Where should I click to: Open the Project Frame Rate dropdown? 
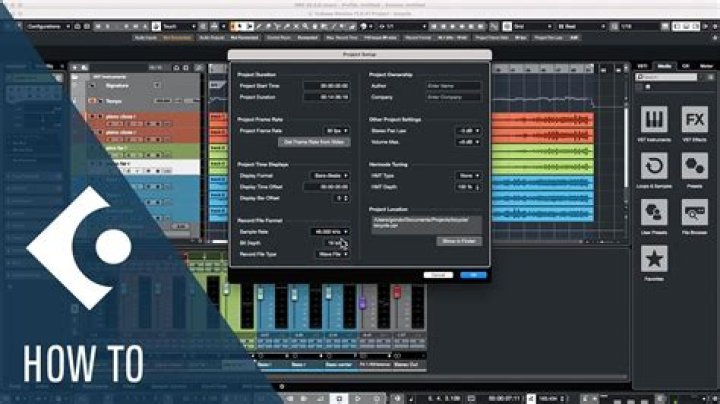[x=334, y=130]
